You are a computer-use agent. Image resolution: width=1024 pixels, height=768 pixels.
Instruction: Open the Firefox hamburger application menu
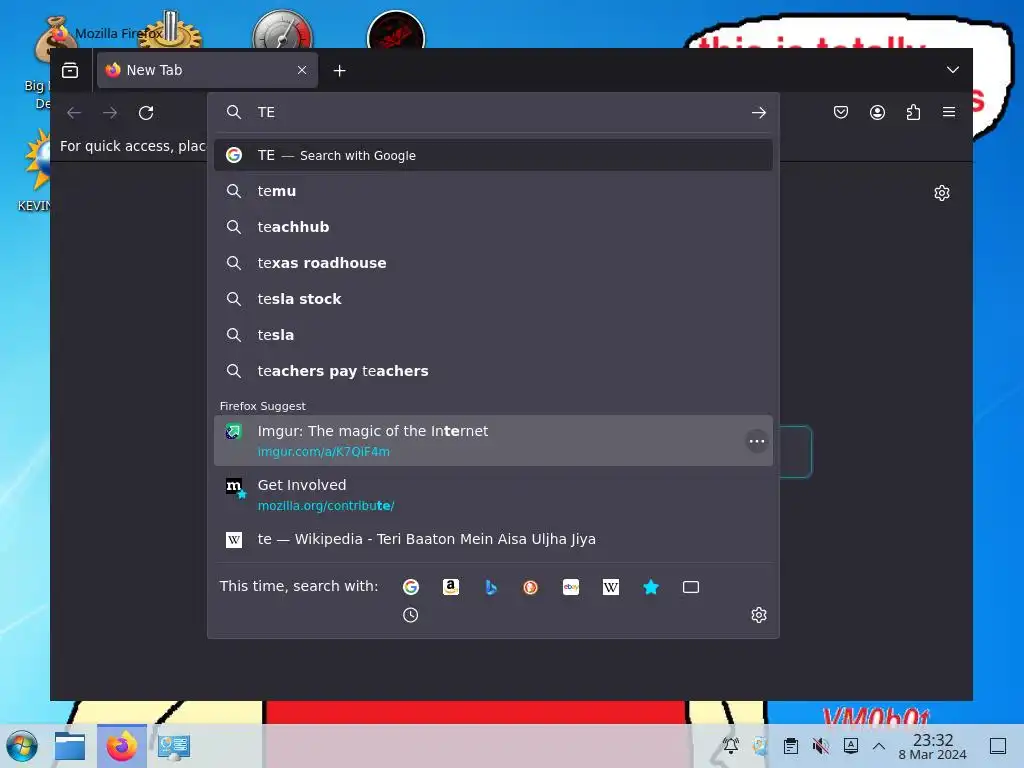coord(949,112)
